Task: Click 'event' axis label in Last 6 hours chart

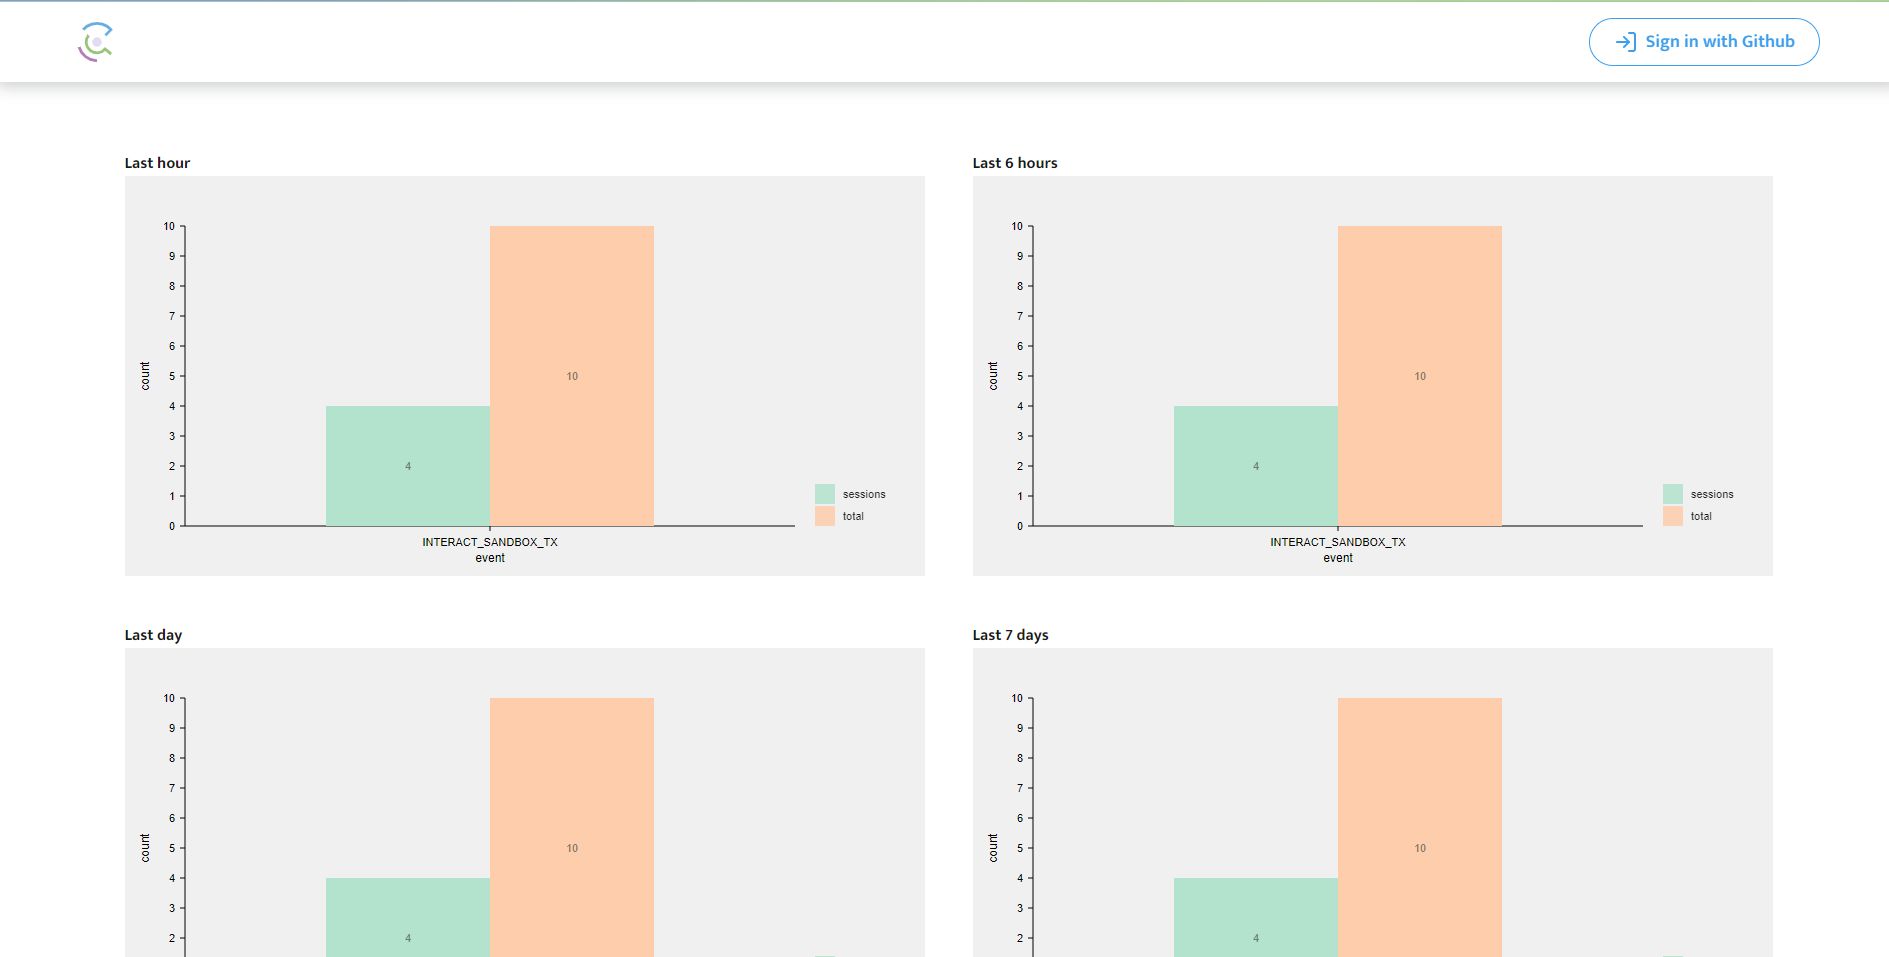Action: pos(1338,558)
